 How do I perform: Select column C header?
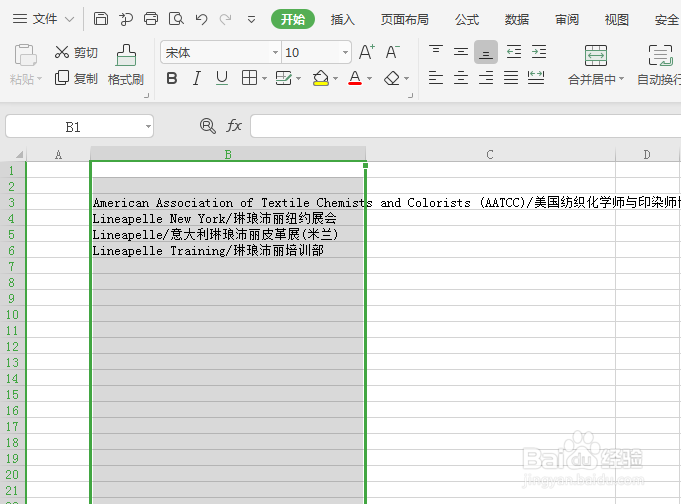pos(490,155)
